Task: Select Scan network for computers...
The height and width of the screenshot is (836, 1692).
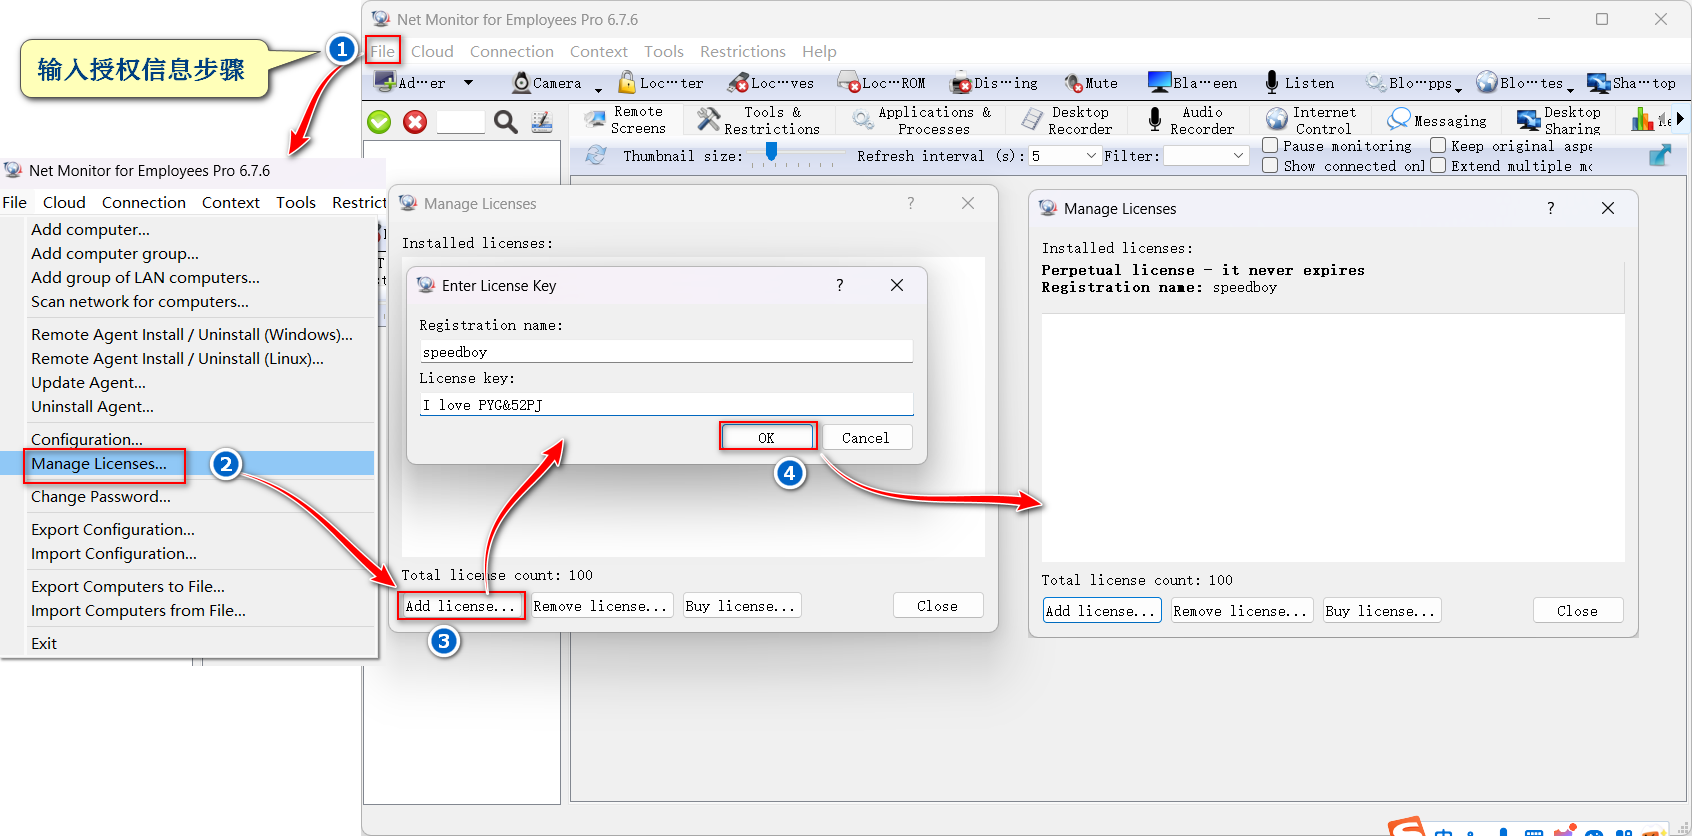Action: point(140,301)
